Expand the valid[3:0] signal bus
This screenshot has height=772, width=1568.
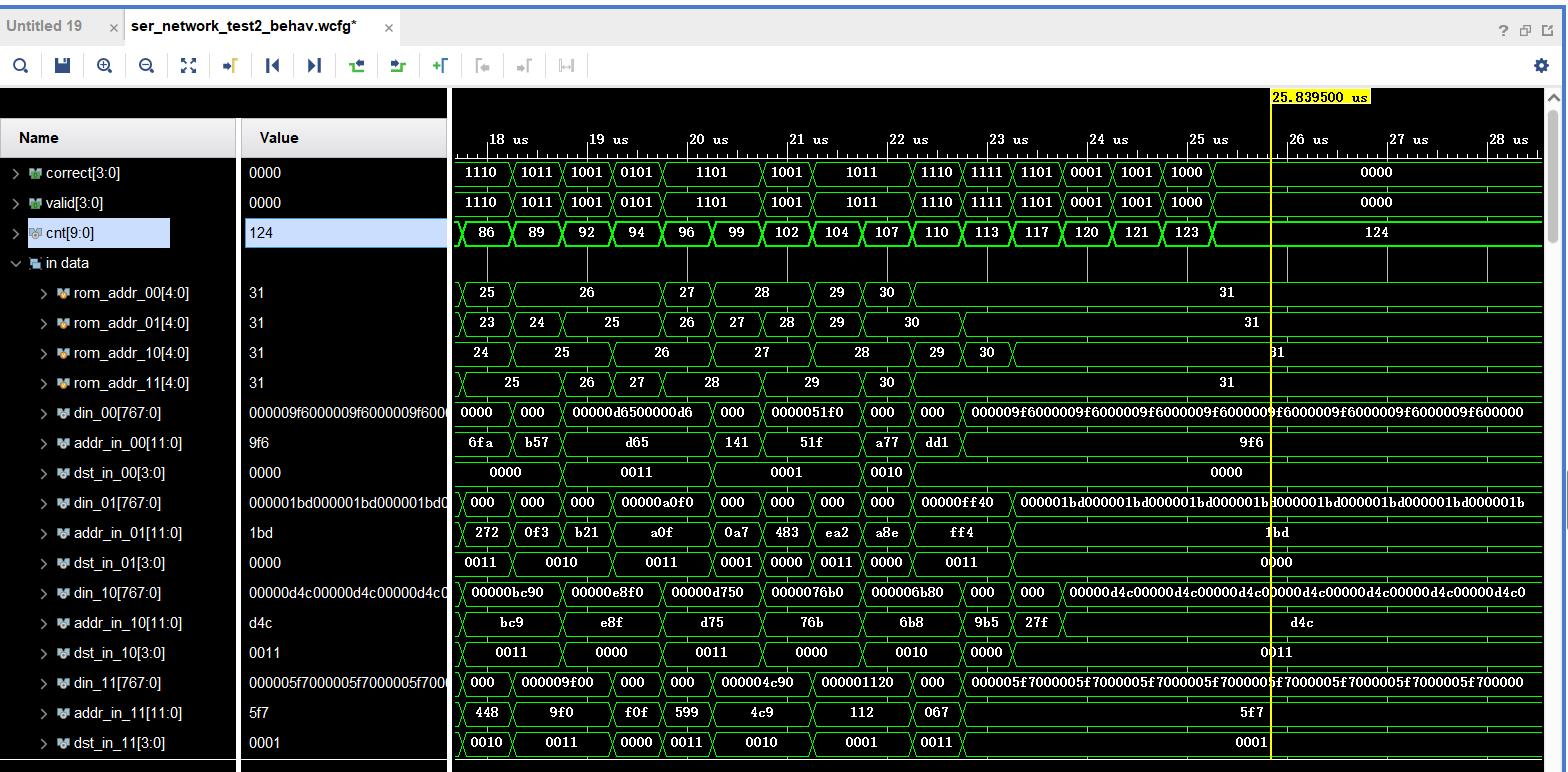click(15, 203)
